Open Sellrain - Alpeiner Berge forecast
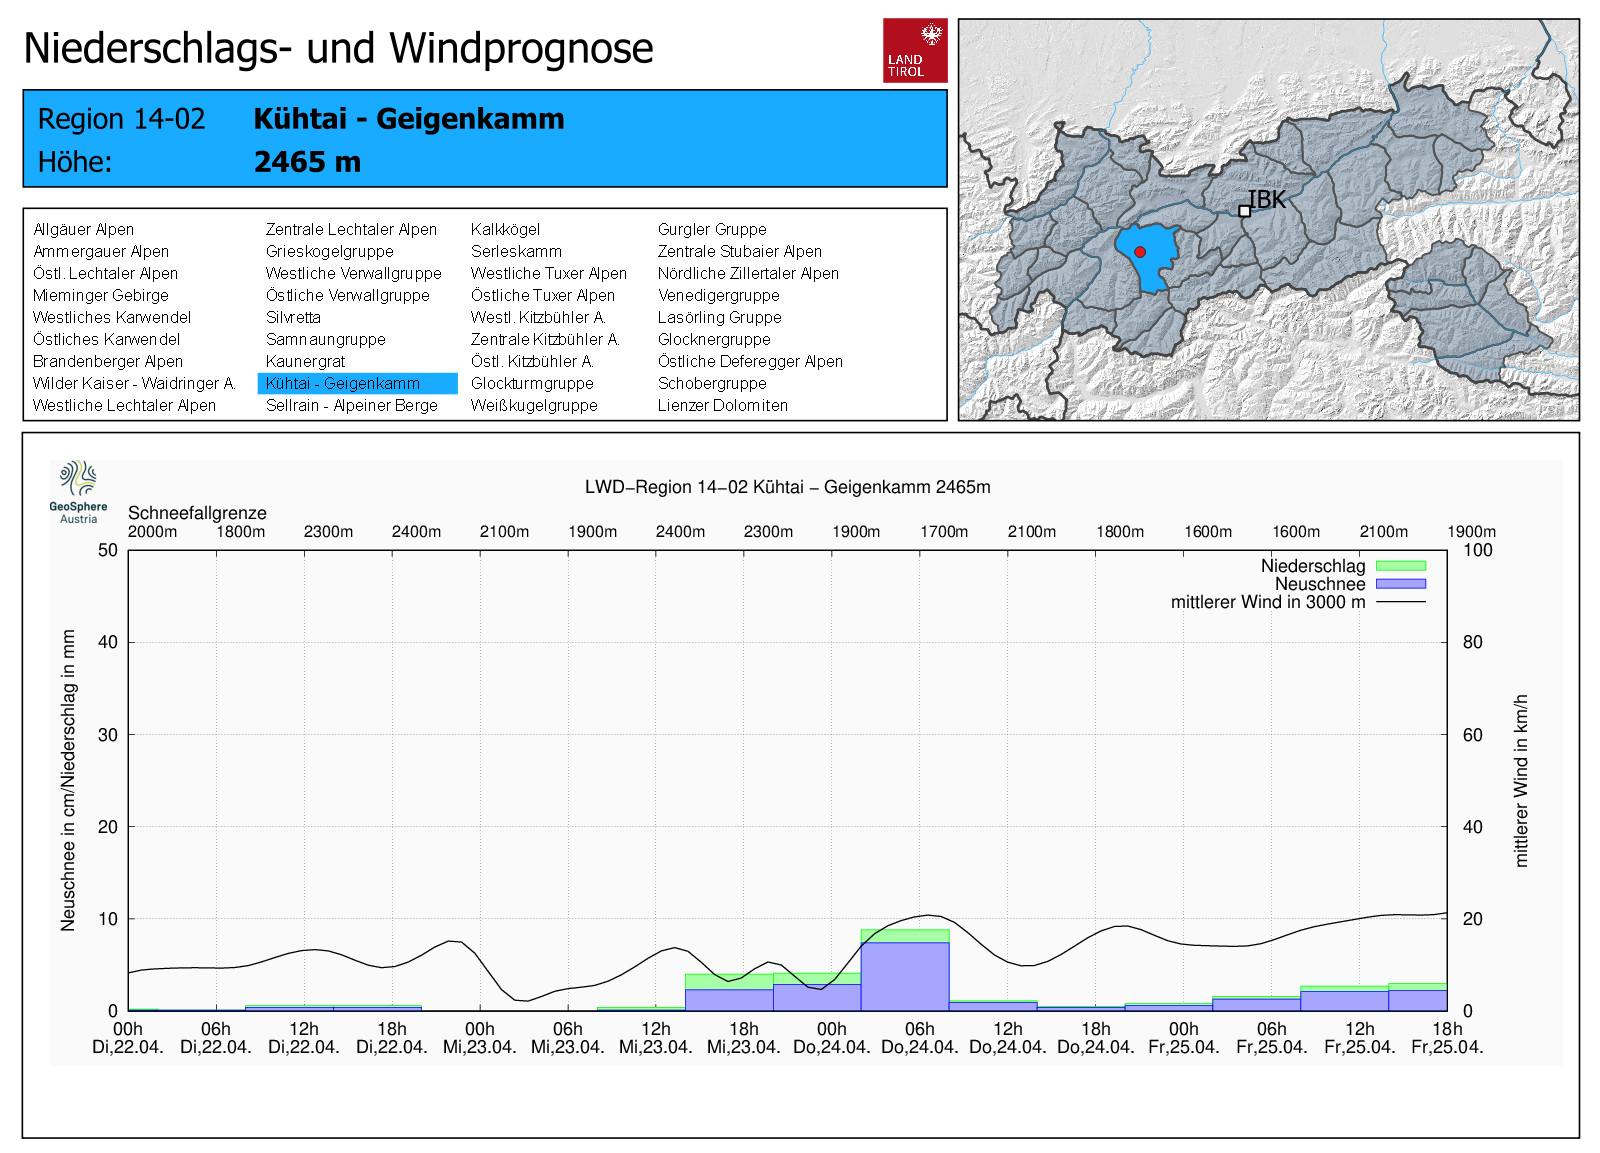Screen dimensions: 1600x1153 pyautogui.click(x=351, y=406)
